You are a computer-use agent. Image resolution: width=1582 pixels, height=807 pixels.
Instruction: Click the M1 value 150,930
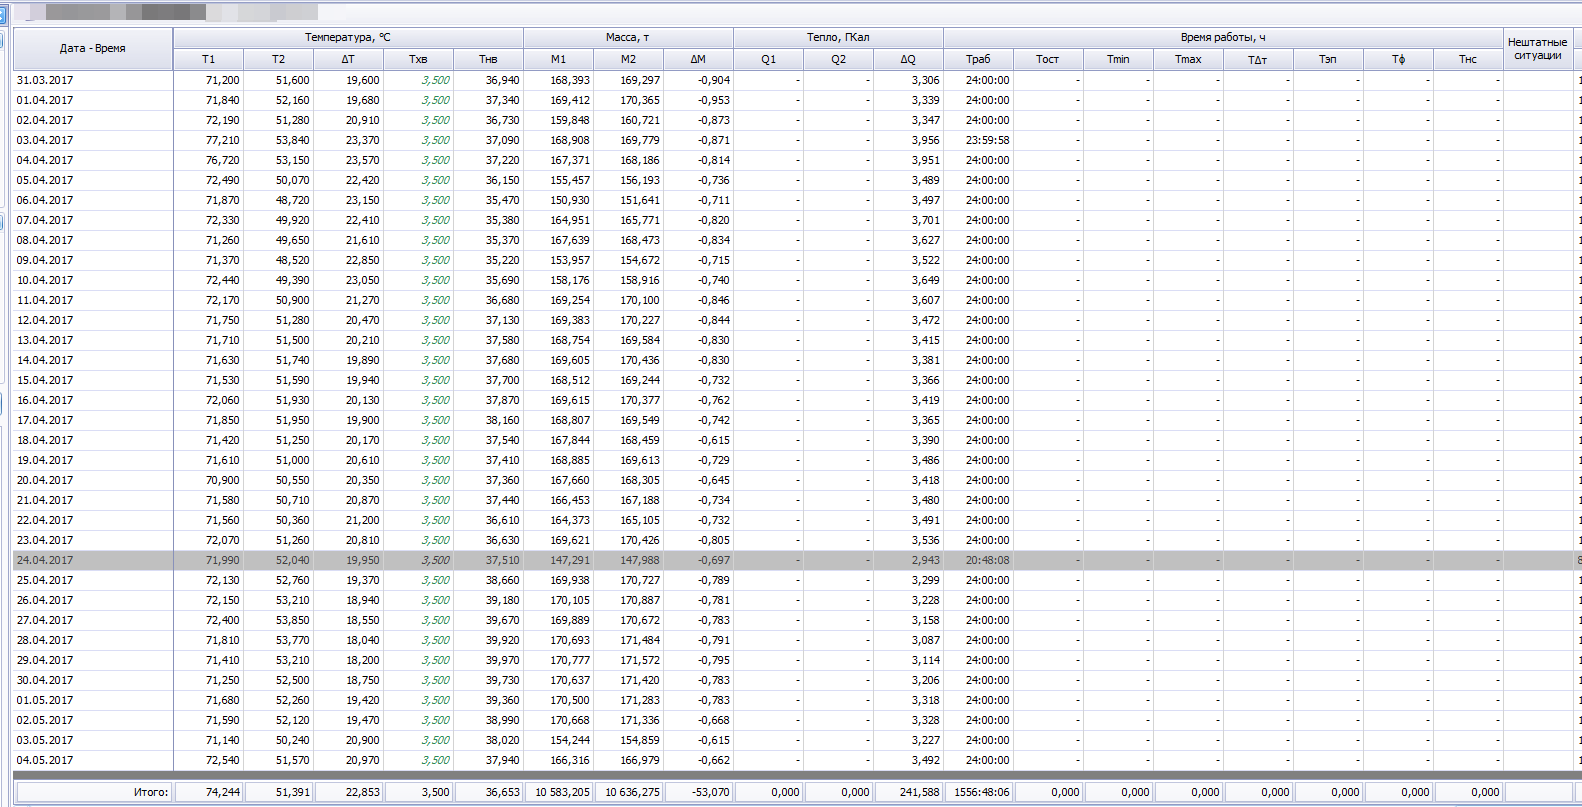pos(570,200)
